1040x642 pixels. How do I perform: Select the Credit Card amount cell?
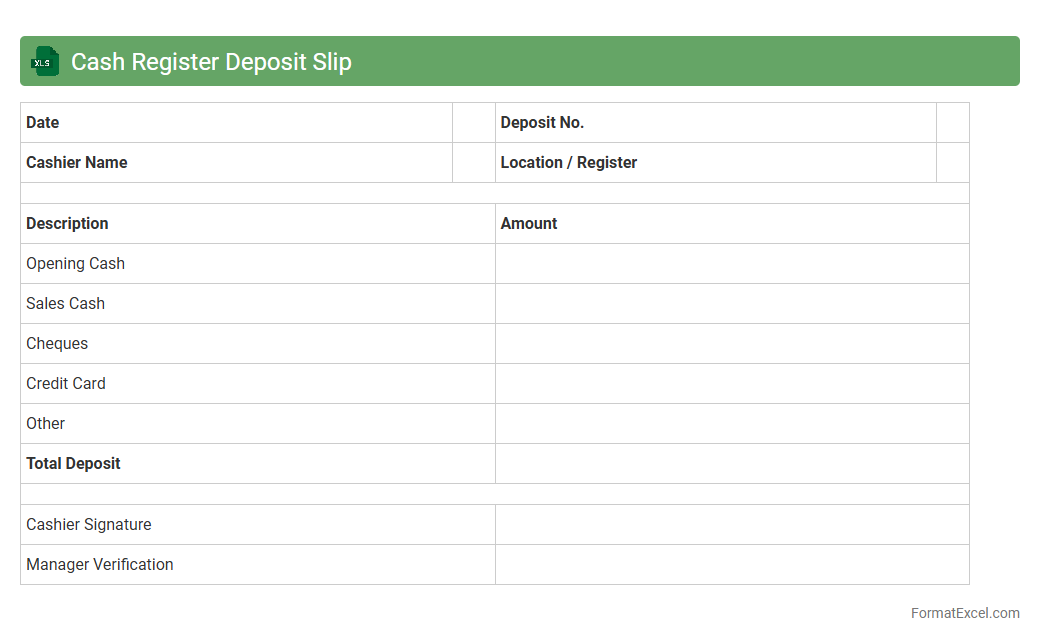tap(731, 384)
